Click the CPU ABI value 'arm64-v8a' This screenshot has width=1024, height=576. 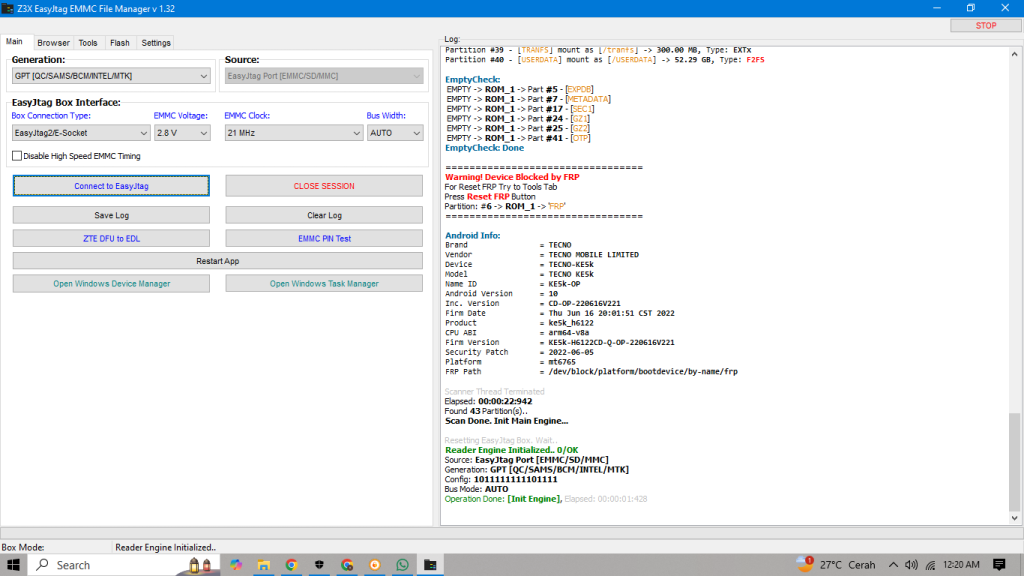(x=569, y=332)
